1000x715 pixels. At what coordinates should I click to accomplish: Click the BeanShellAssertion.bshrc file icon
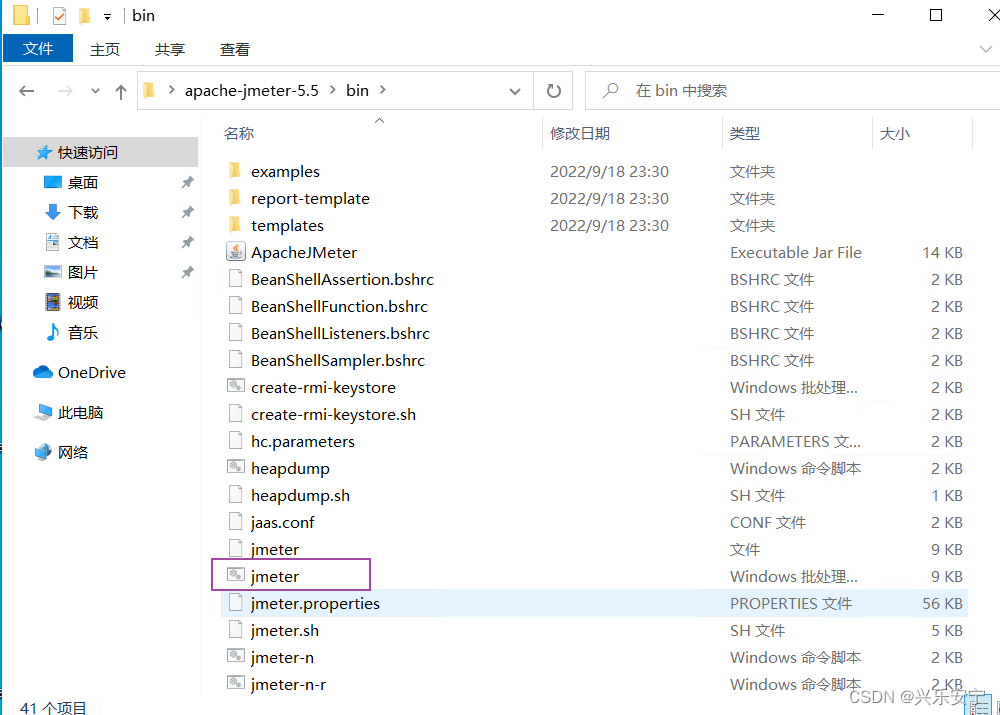click(x=235, y=279)
